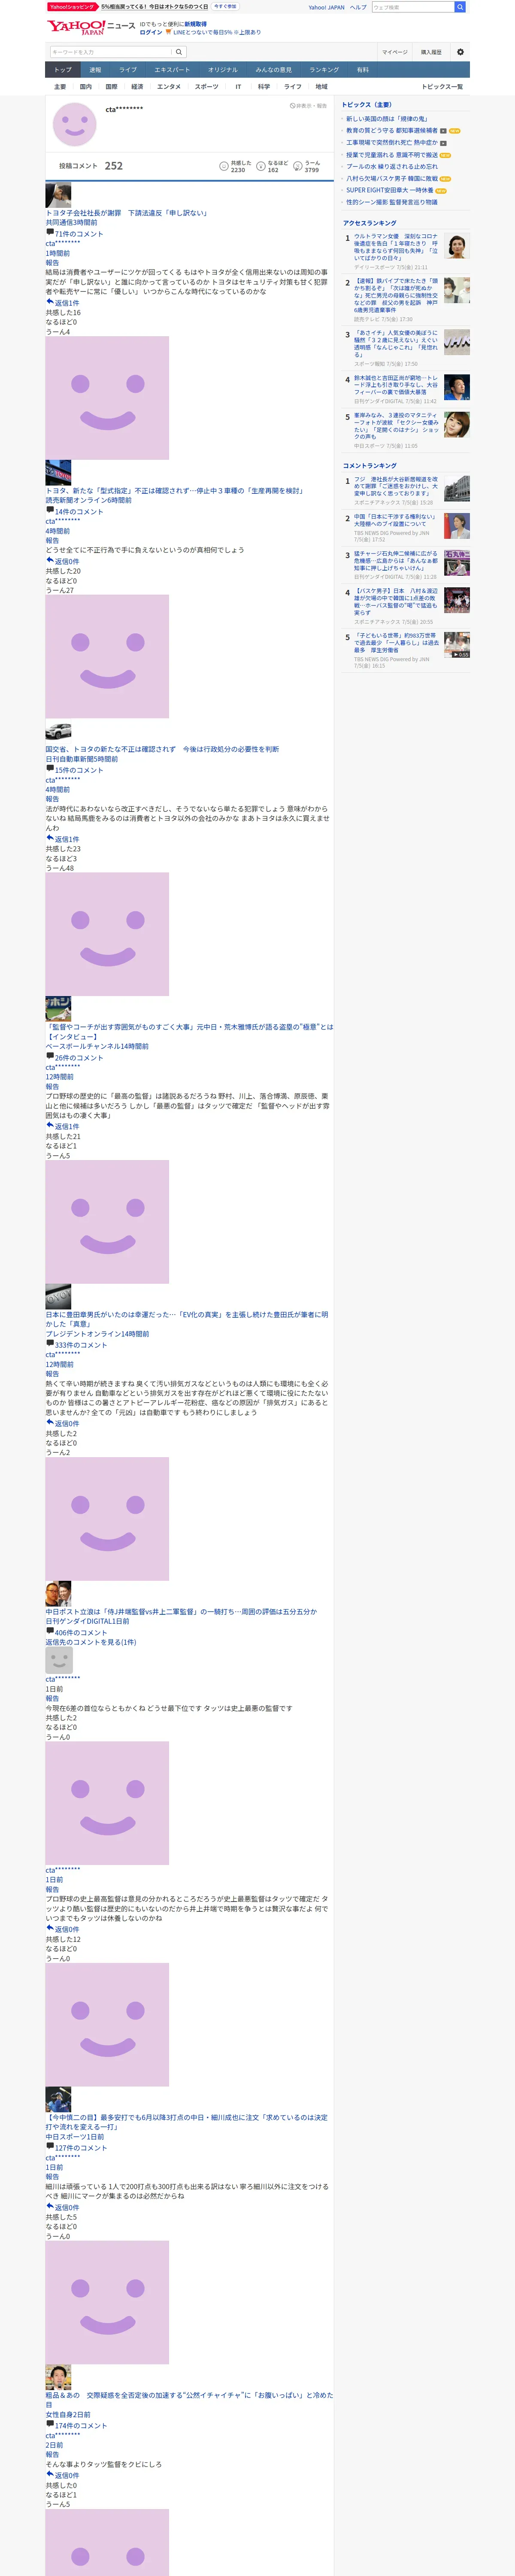Click the うーん icon in the profile stats
The height and width of the screenshot is (2576, 515).
pos(298,166)
